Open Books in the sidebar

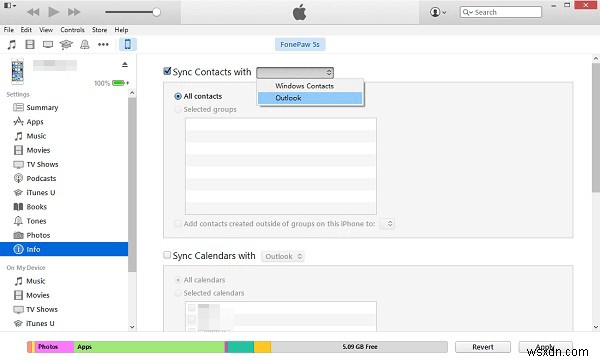tap(36, 207)
